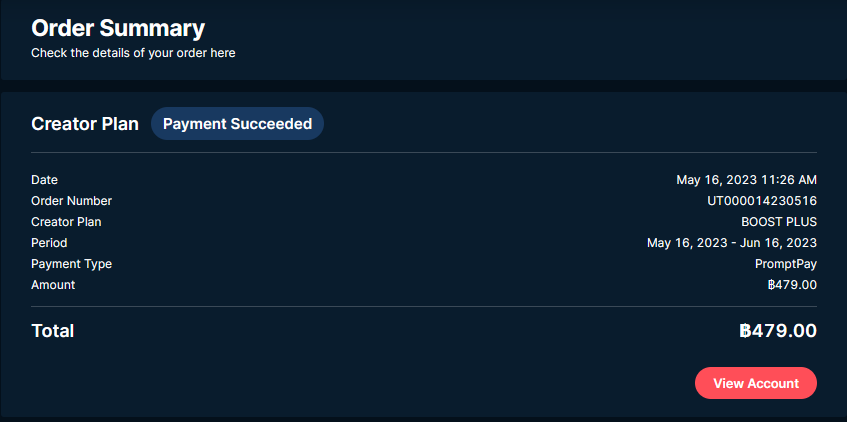
Task: Select the order number UT000014230516
Action: pos(762,201)
